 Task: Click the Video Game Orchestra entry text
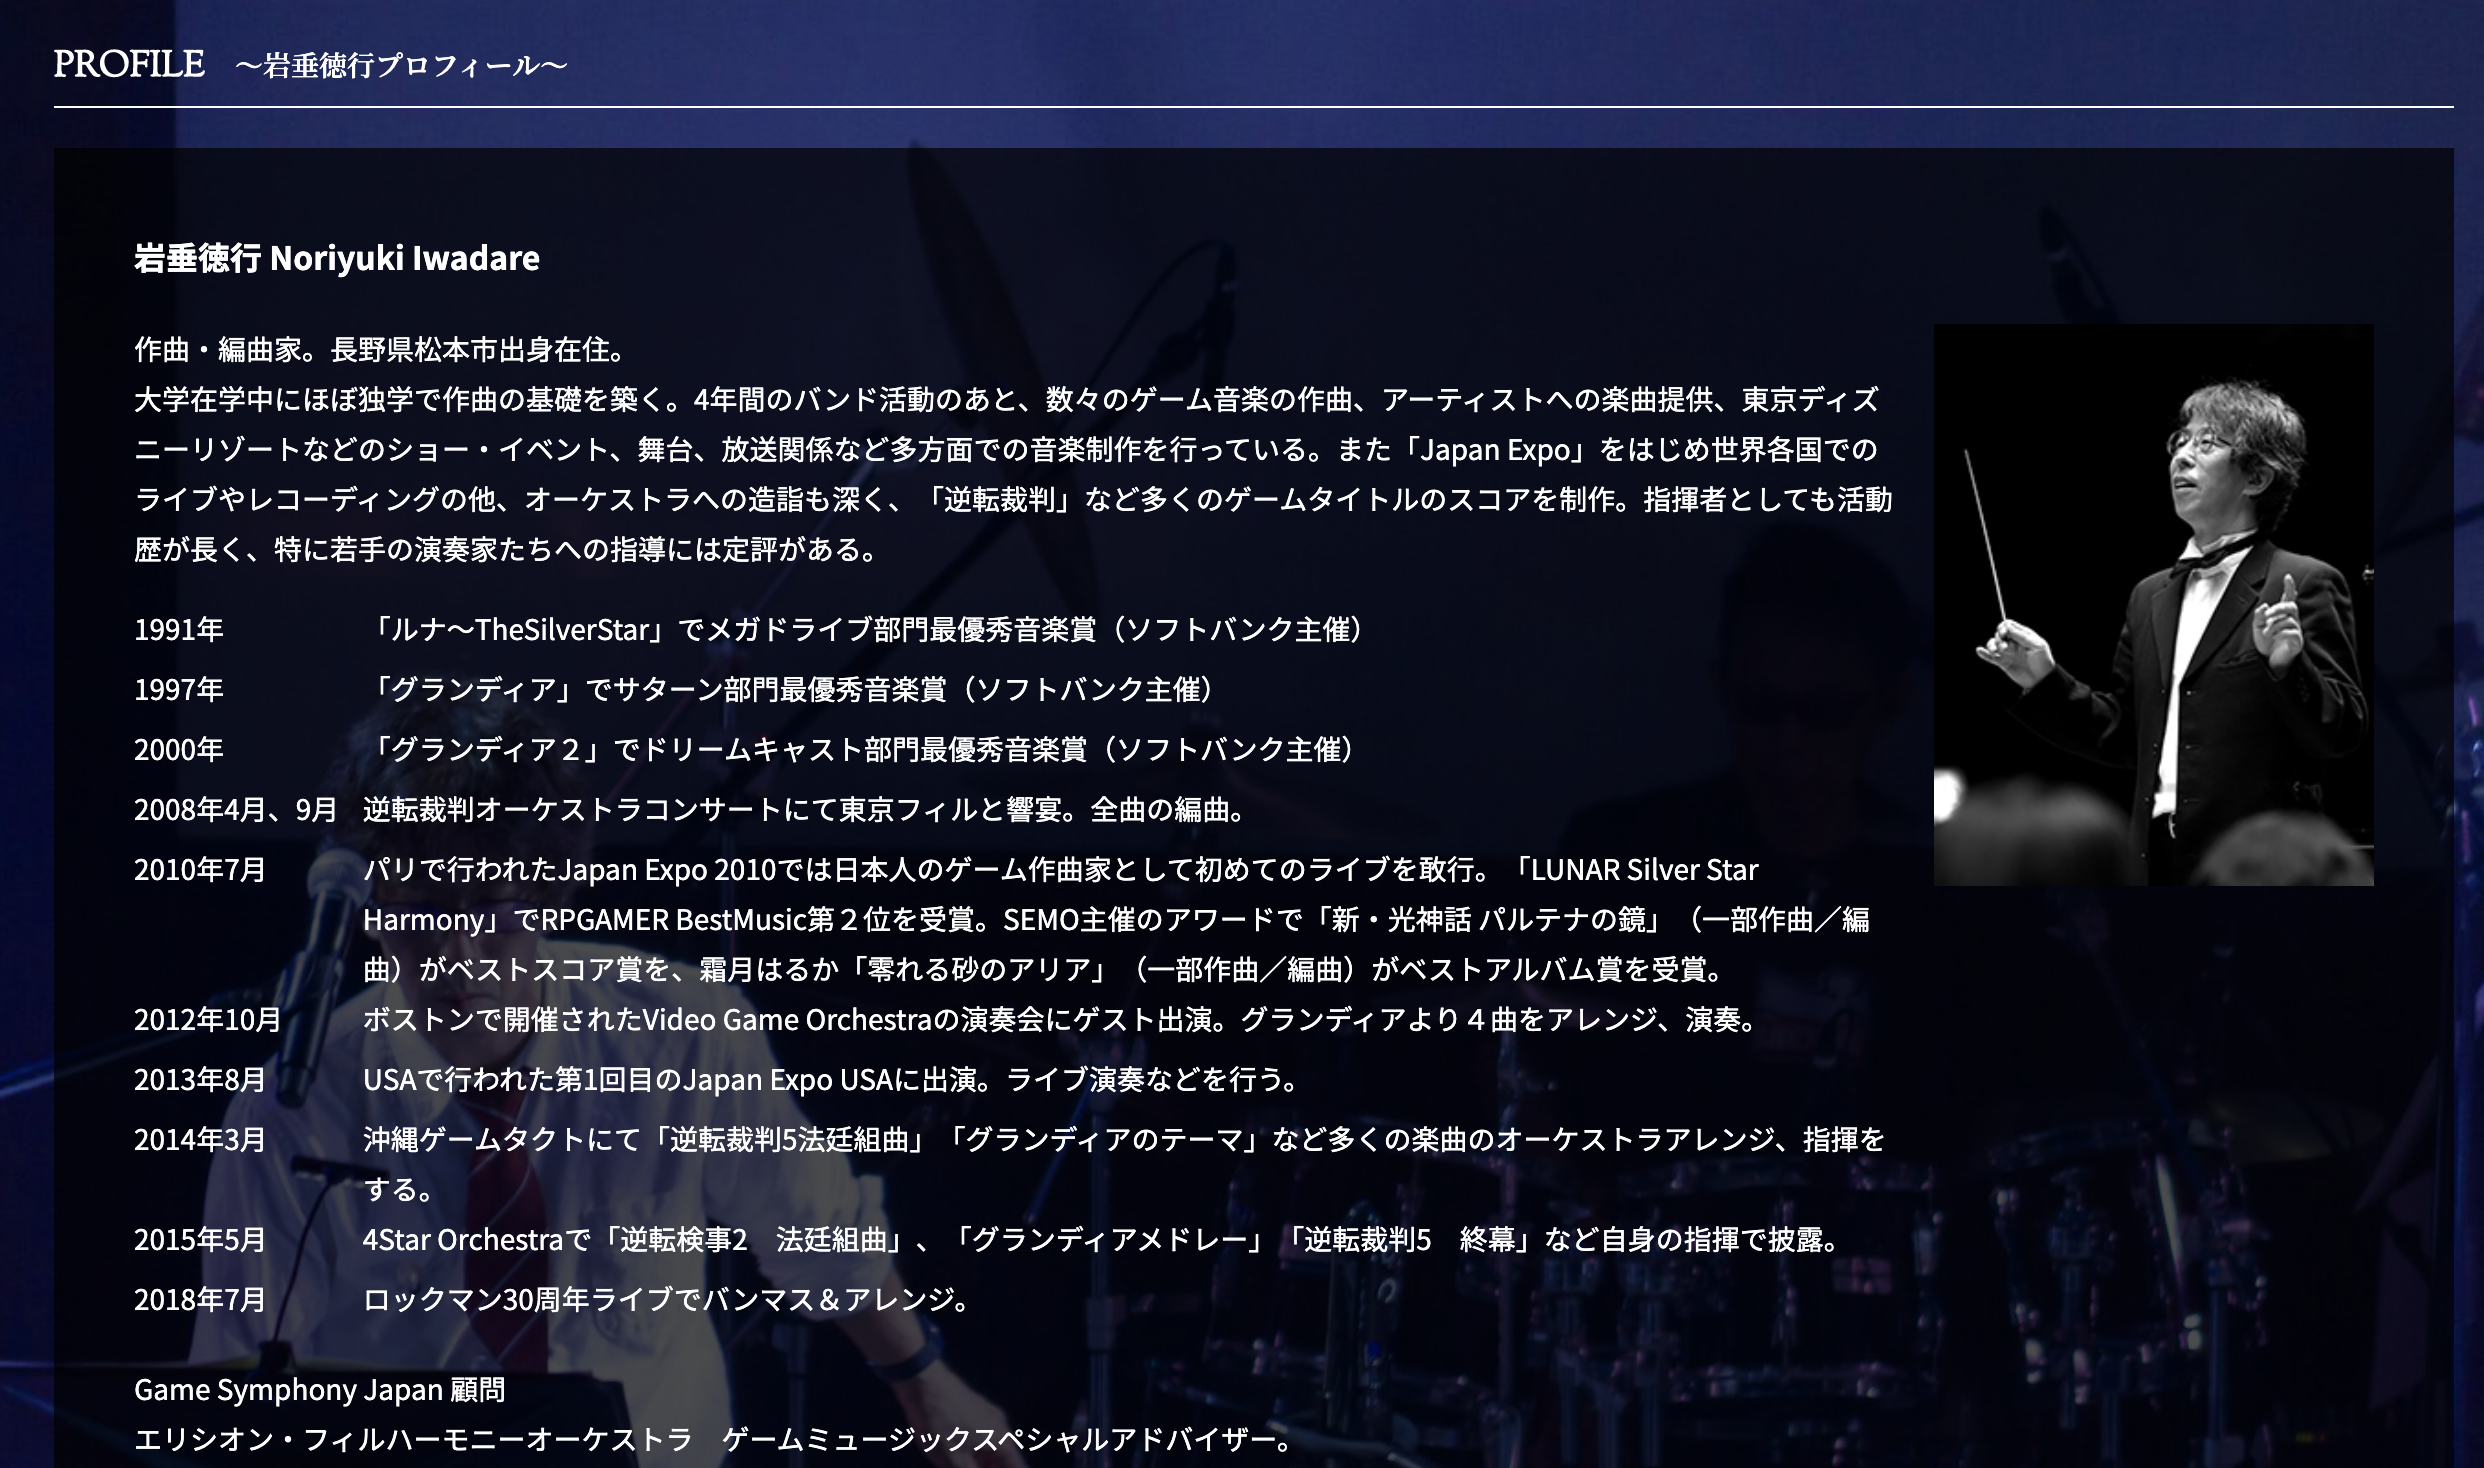1060,1020
